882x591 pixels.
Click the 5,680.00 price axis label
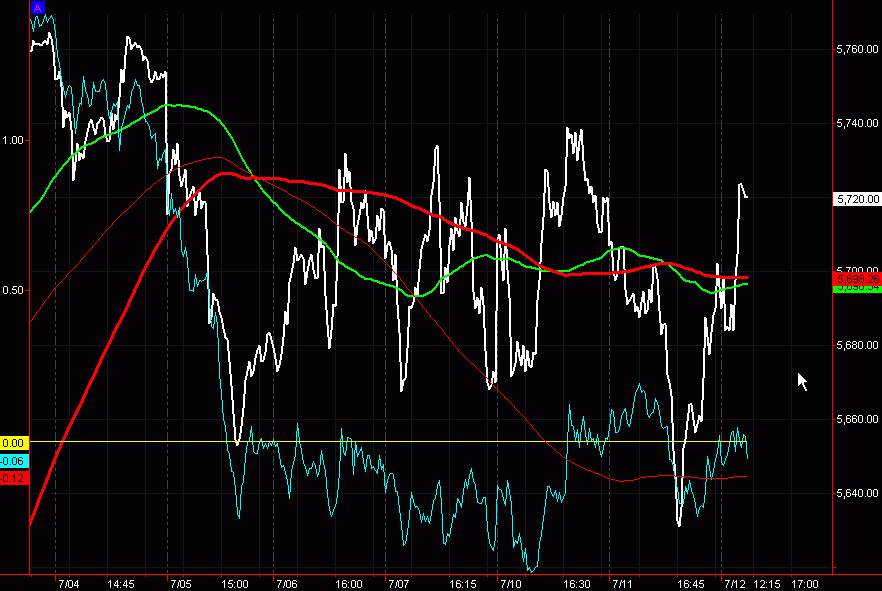pyautogui.click(x=857, y=345)
